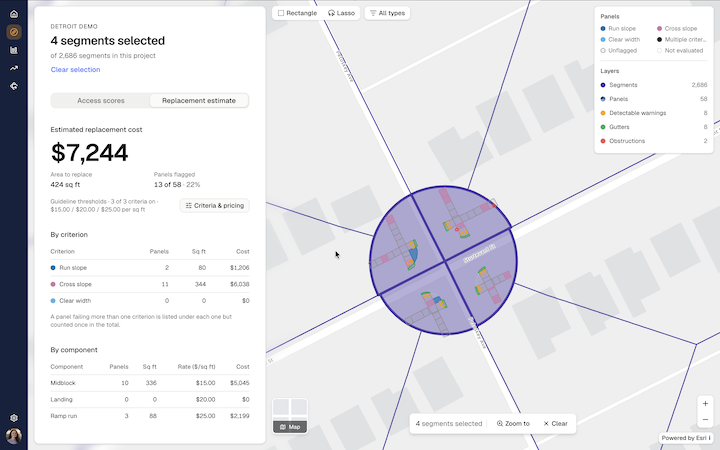720x450 pixels.
Task: Click the Not evaluated legend entry
Action: tap(680, 51)
